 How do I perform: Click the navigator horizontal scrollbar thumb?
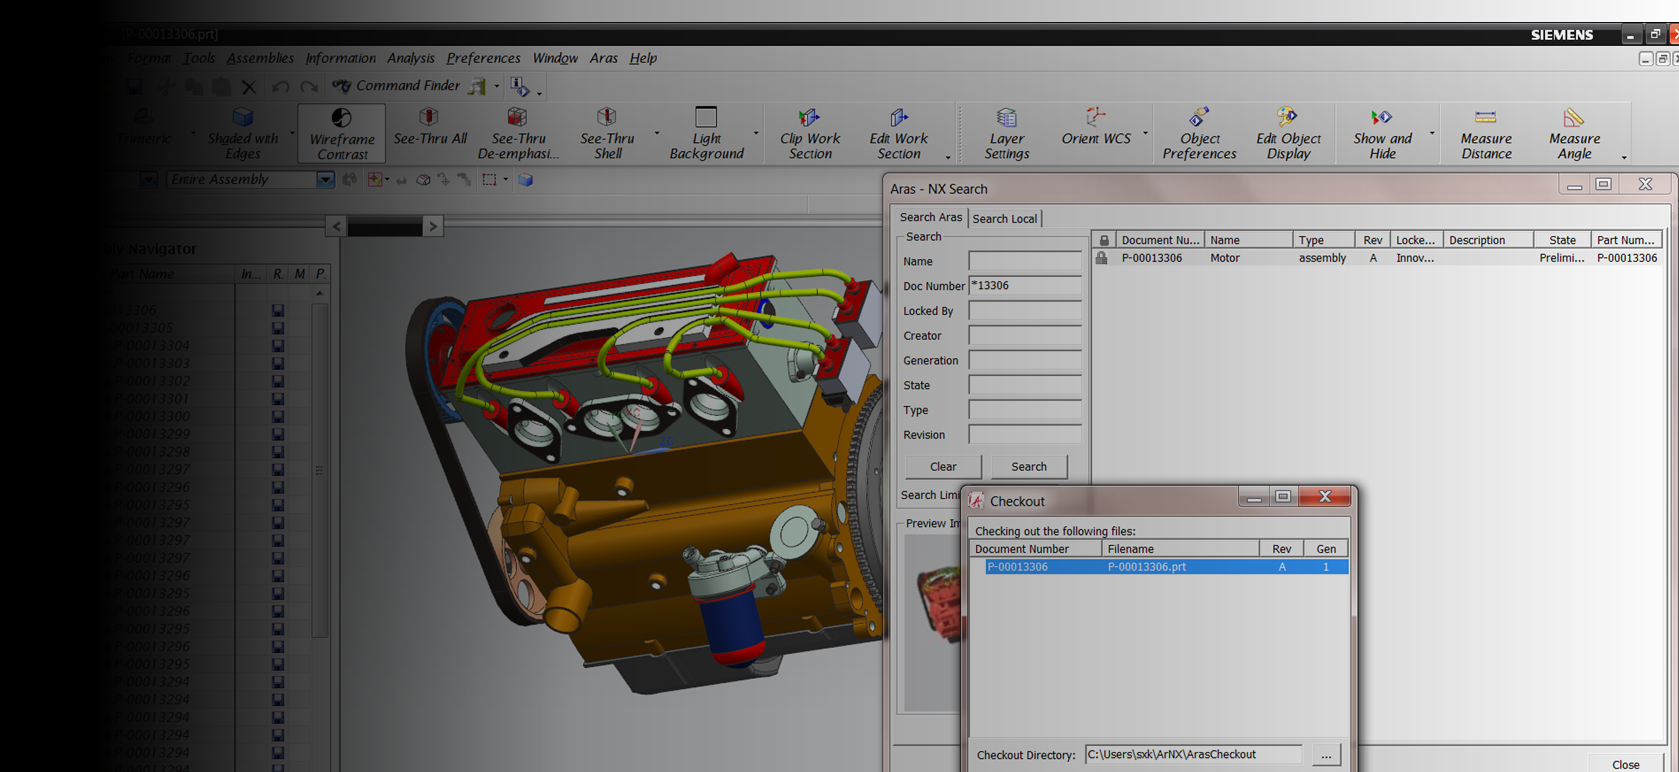385,227
